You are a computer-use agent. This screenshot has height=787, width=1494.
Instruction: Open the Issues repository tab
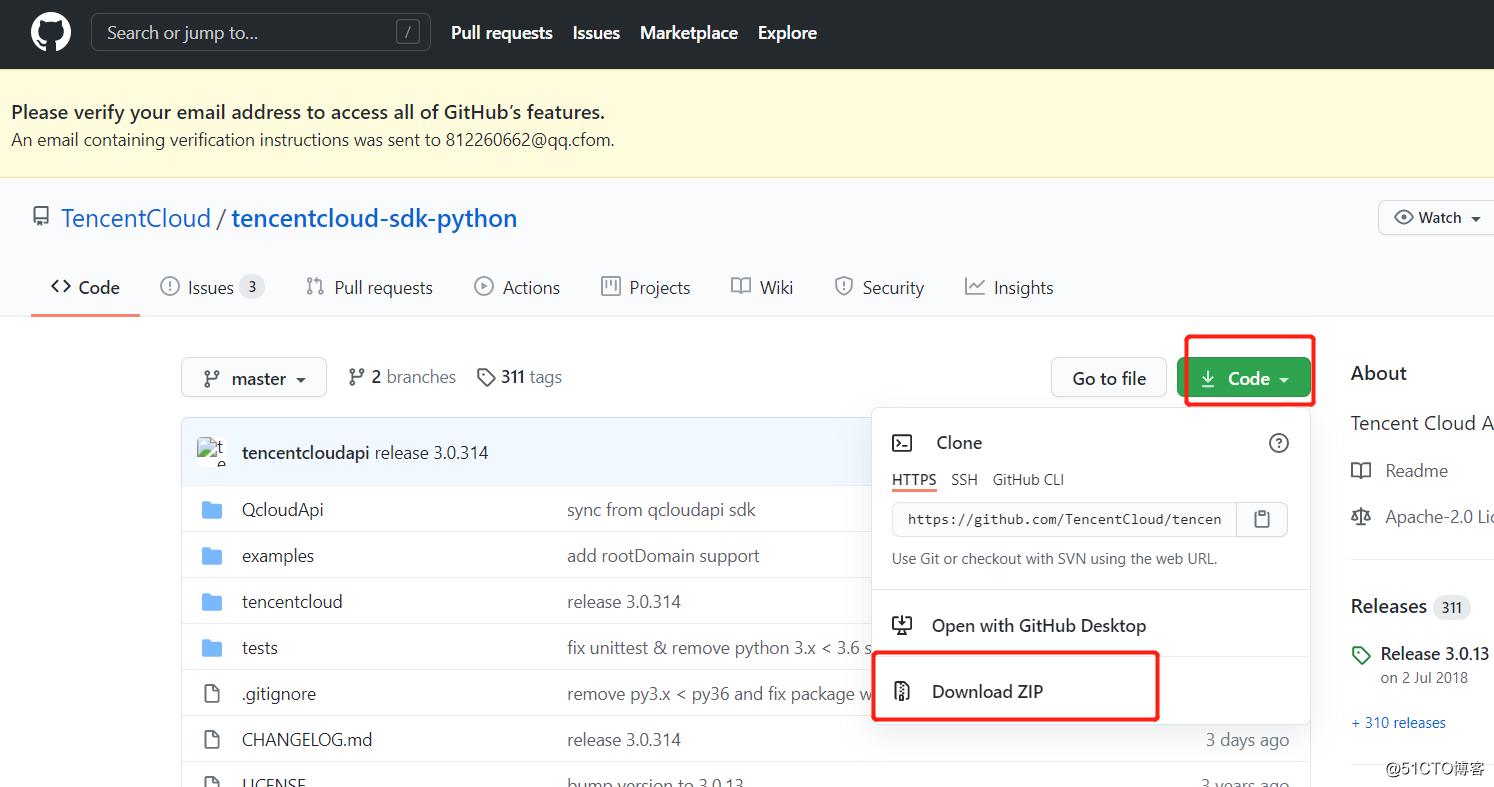click(211, 288)
